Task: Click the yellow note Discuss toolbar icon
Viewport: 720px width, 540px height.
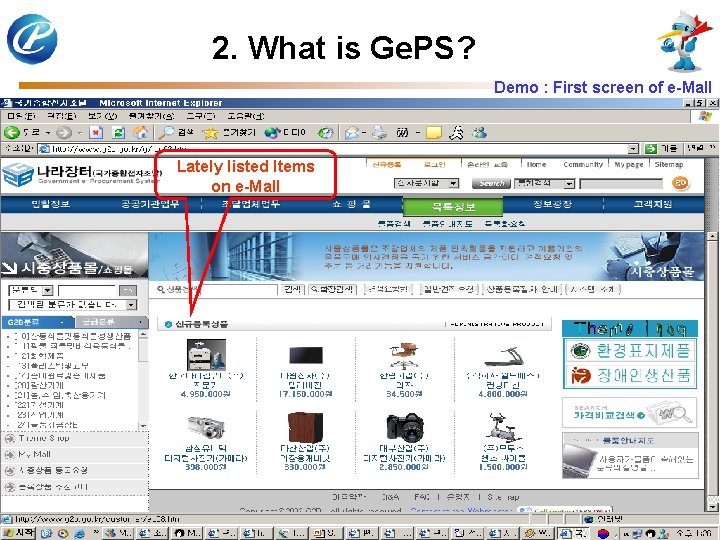Action: pos(433,133)
